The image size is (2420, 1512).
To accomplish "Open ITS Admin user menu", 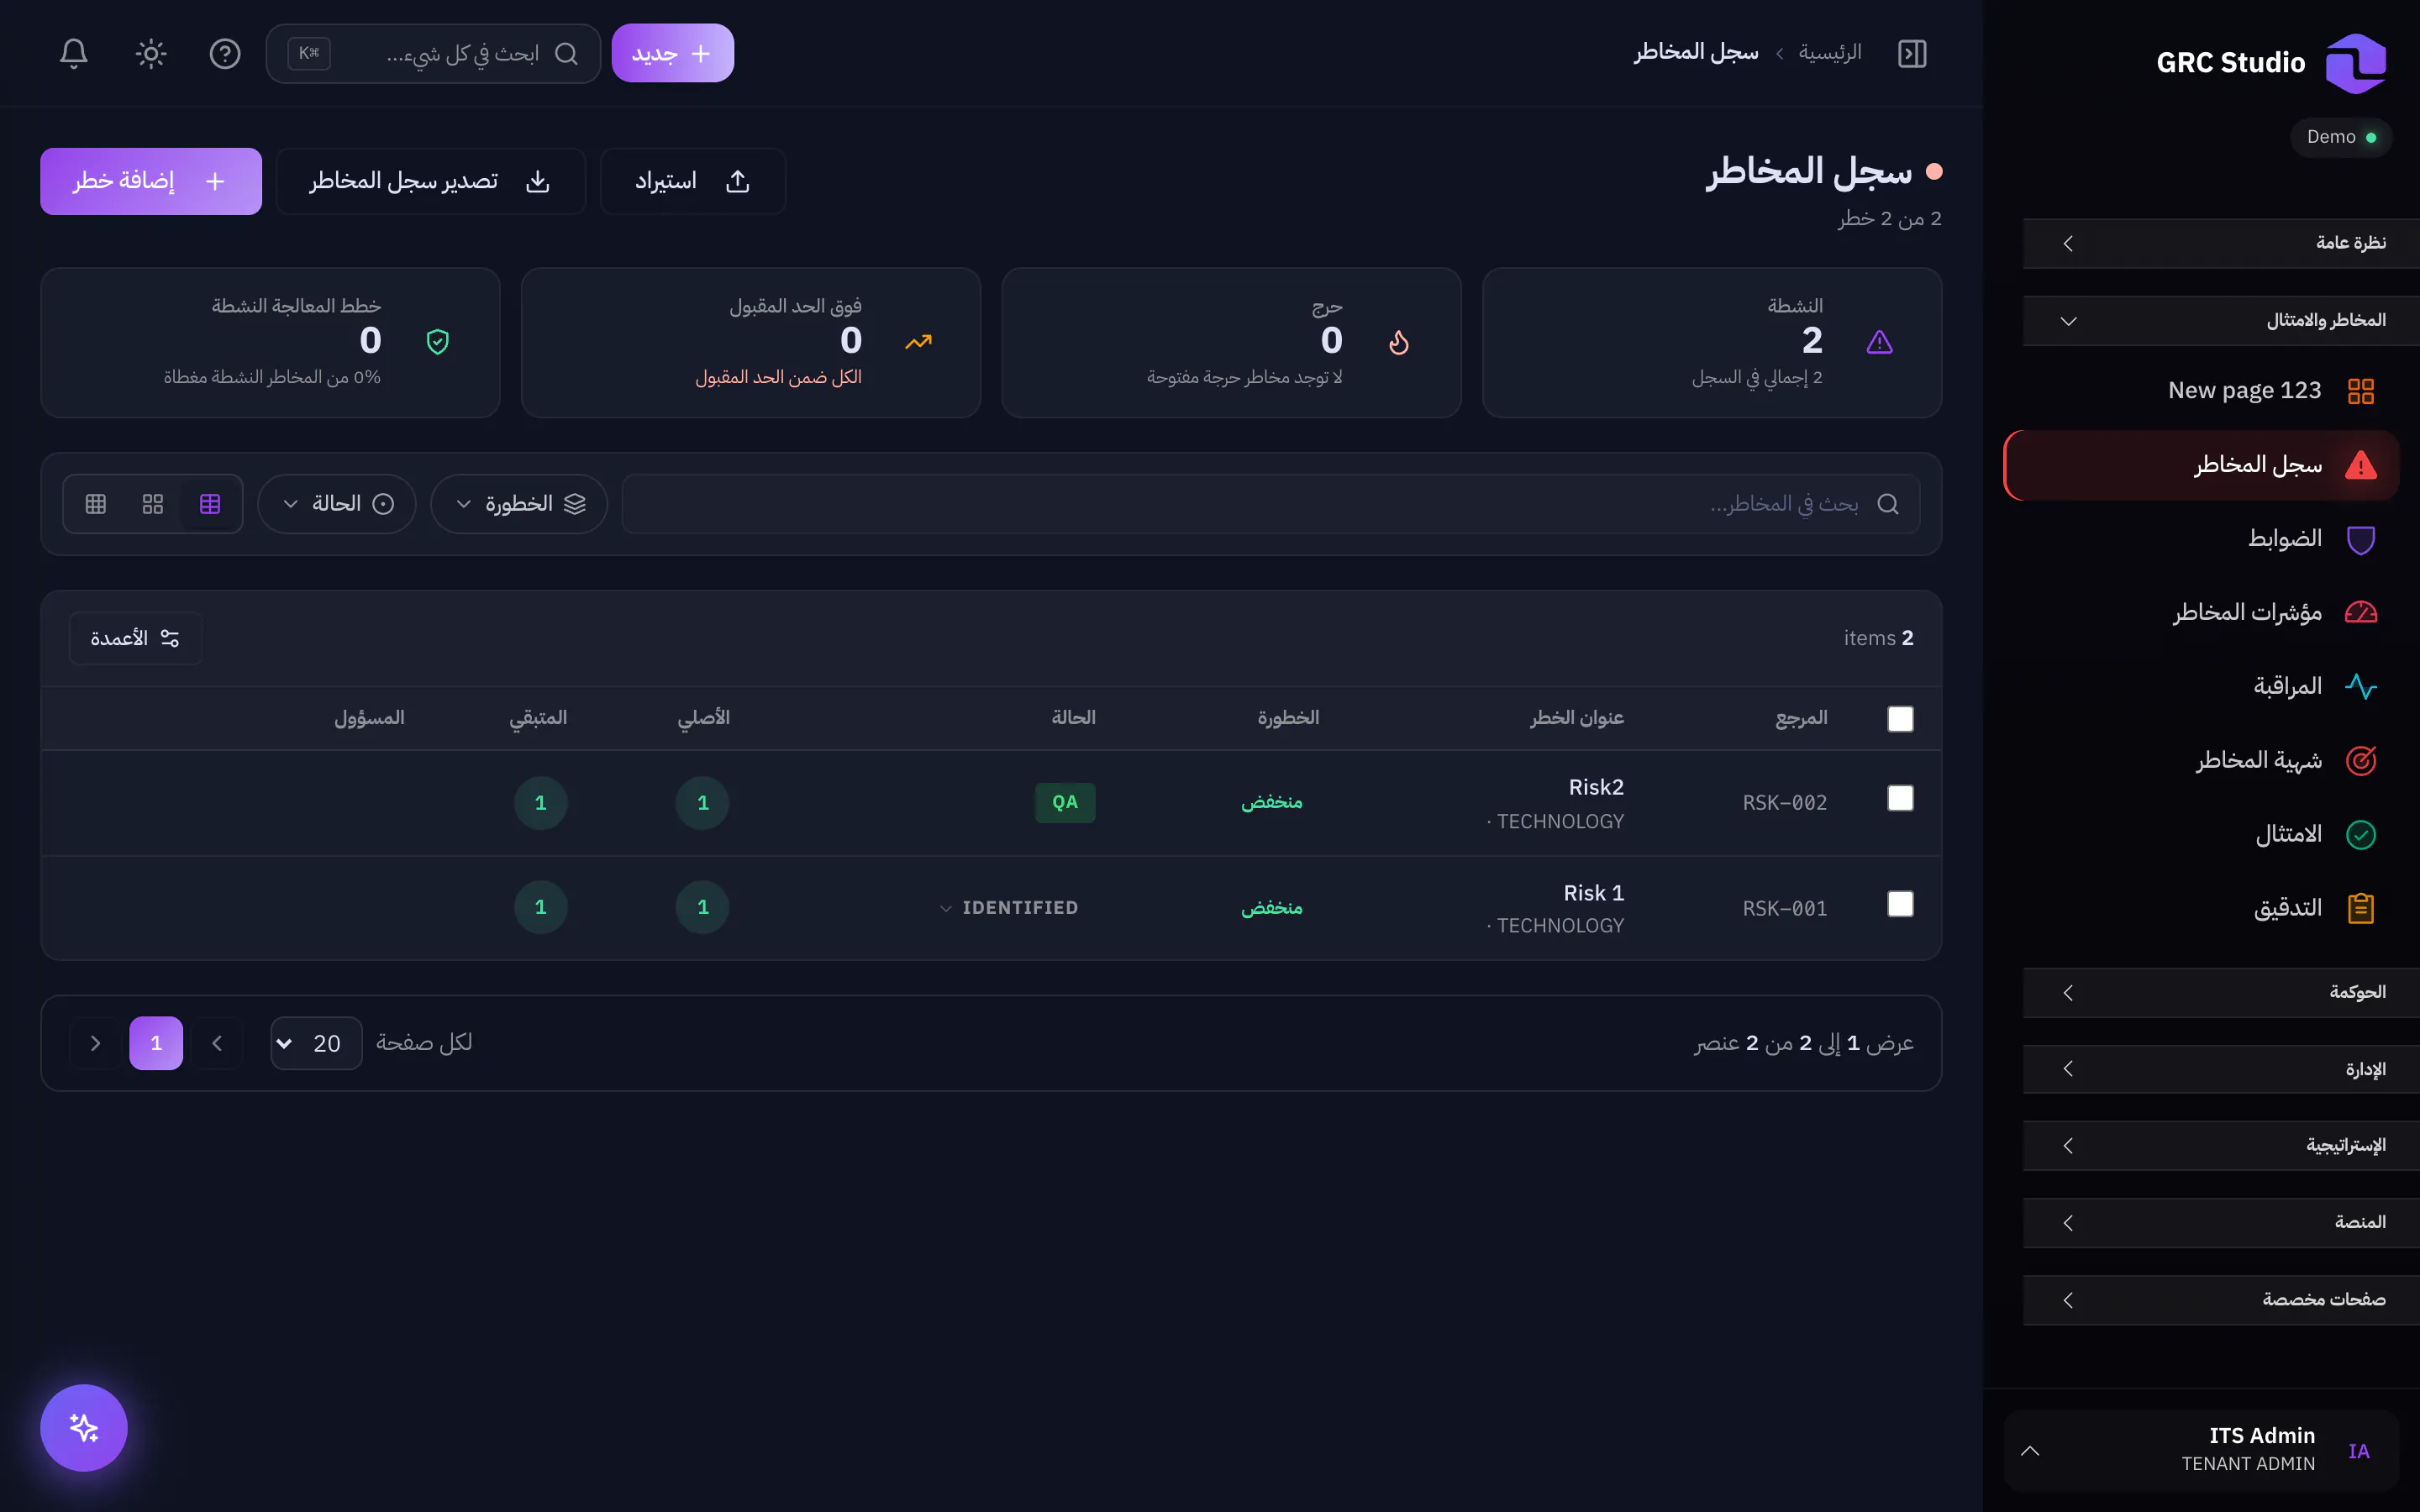I will click(x=2201, y=1450).
